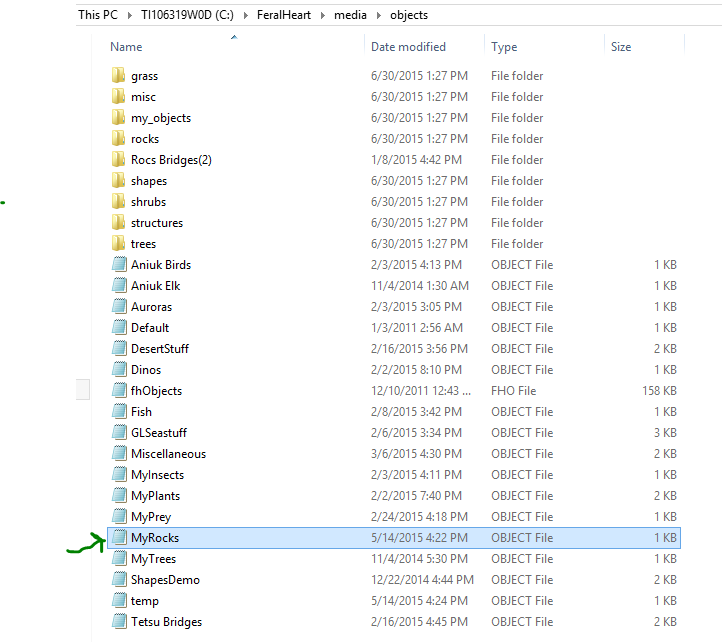
Task: Select the shapes folder icon
Action: tap(118, 181)
